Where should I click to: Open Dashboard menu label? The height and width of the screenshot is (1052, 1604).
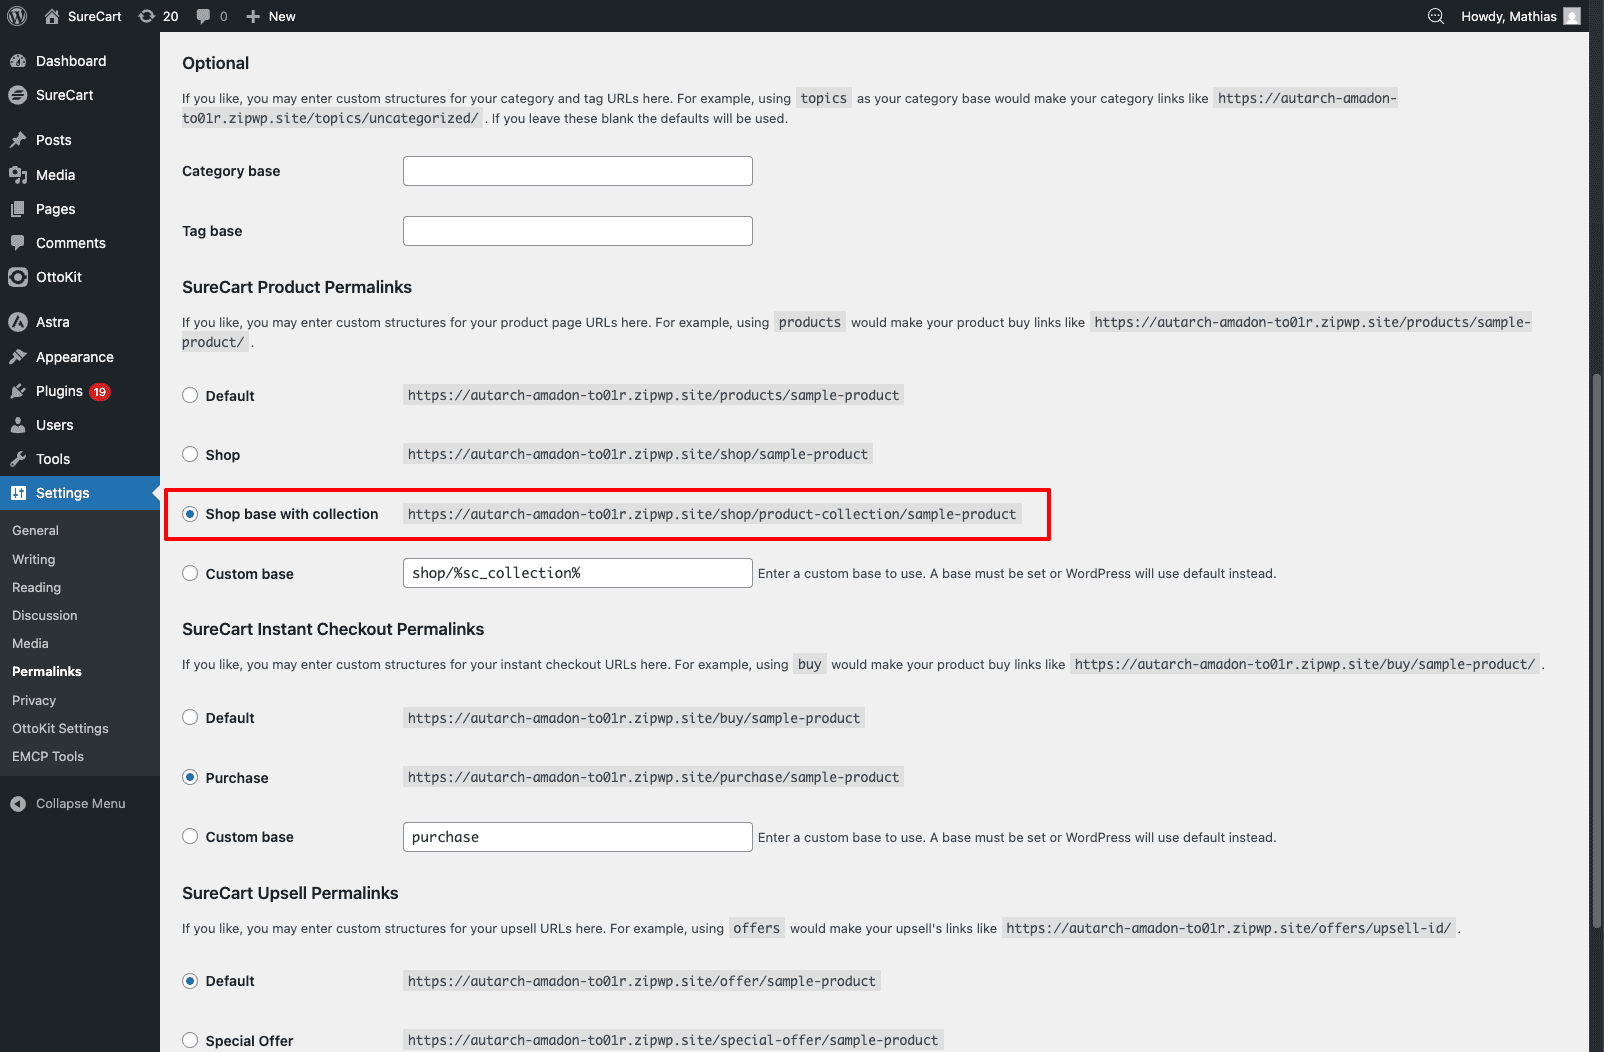pyautogui.click(x=71, y=61)
